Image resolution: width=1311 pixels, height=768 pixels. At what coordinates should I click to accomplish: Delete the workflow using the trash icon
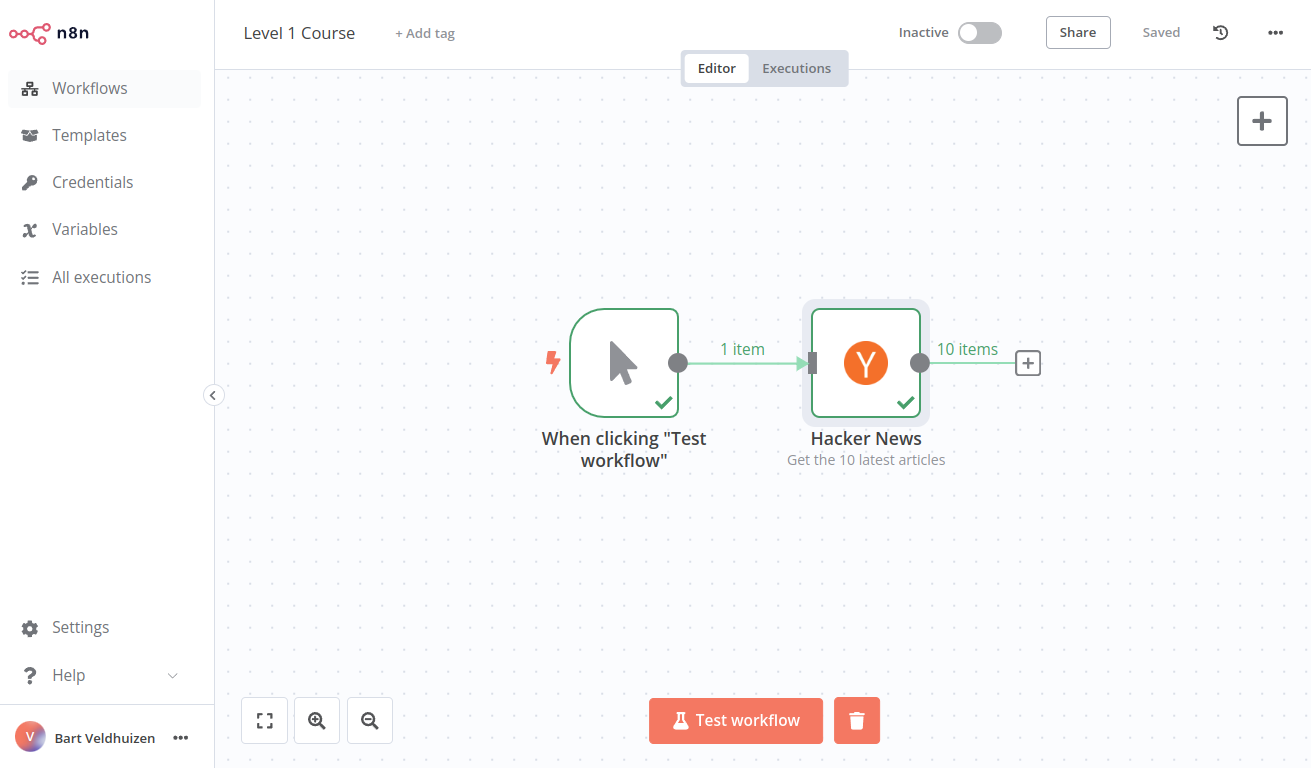(856, 720)
